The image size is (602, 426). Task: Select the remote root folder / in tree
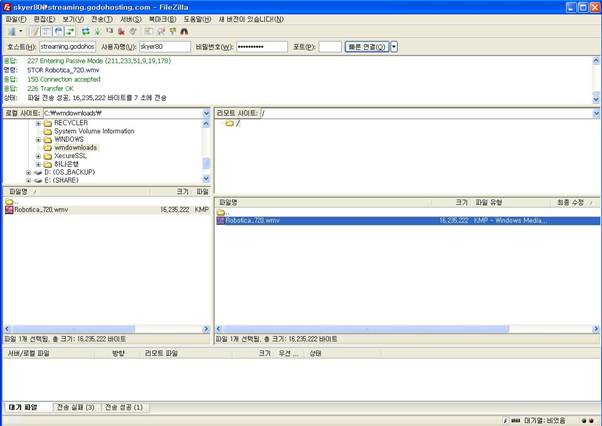238,123
